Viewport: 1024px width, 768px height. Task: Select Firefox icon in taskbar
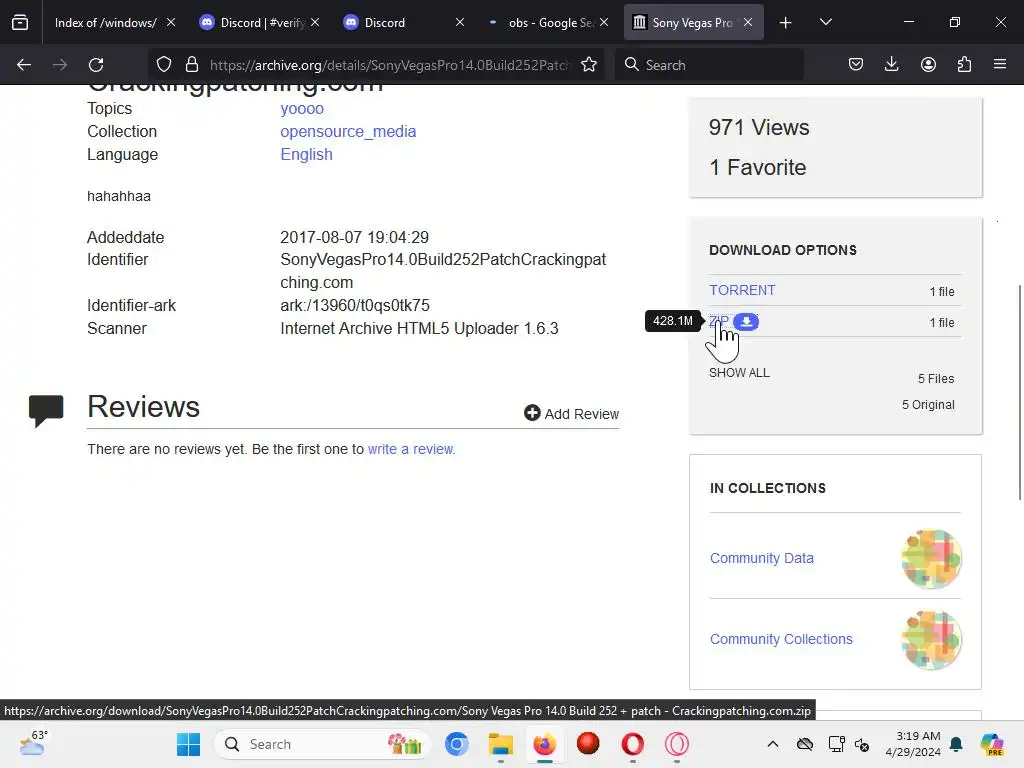pyautogui.click(x=545, y=744)
